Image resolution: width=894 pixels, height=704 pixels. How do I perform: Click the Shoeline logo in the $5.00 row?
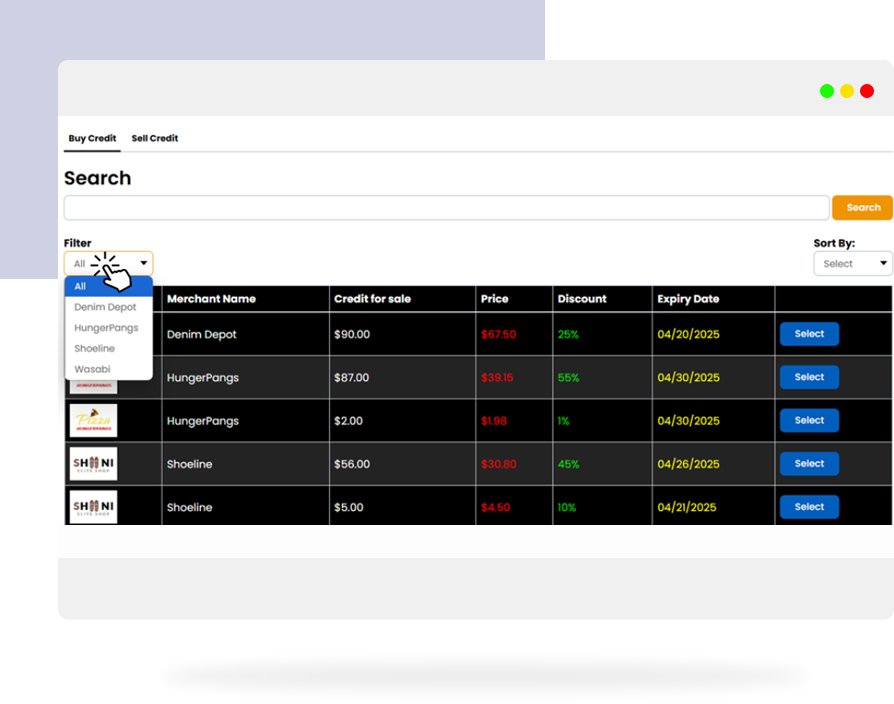93,507
